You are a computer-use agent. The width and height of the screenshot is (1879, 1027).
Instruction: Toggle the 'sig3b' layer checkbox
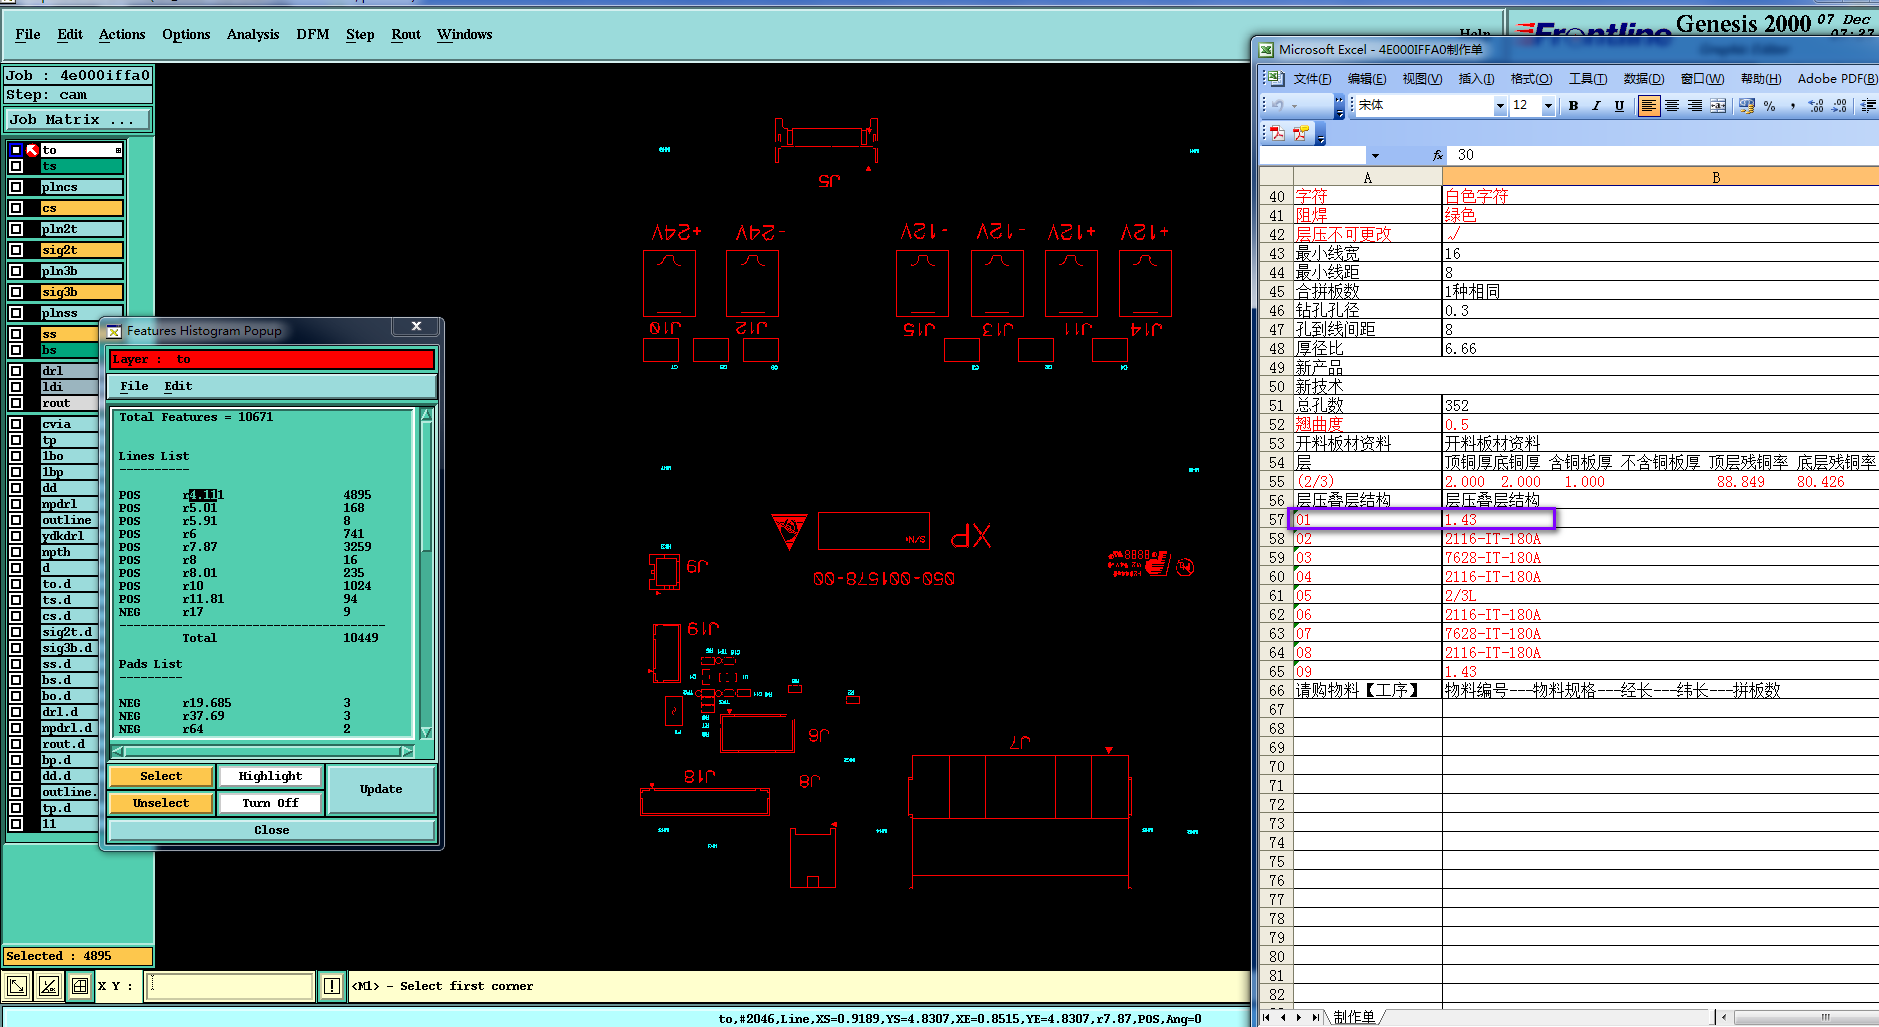click(x=16, y=292)
